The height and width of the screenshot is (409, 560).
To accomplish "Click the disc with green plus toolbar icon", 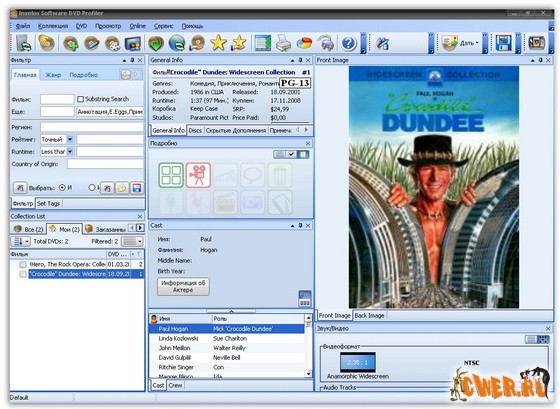I will click(x=71, y=43).
